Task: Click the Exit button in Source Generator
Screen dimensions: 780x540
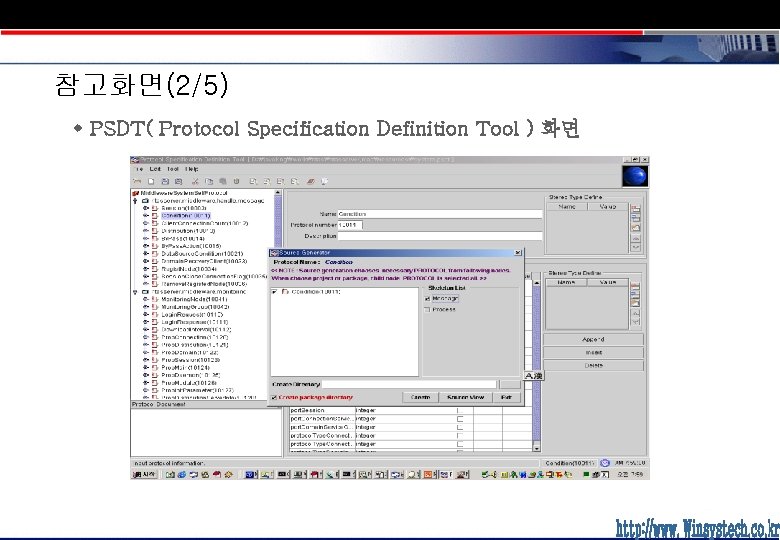Action: click(x=506, y=398)
